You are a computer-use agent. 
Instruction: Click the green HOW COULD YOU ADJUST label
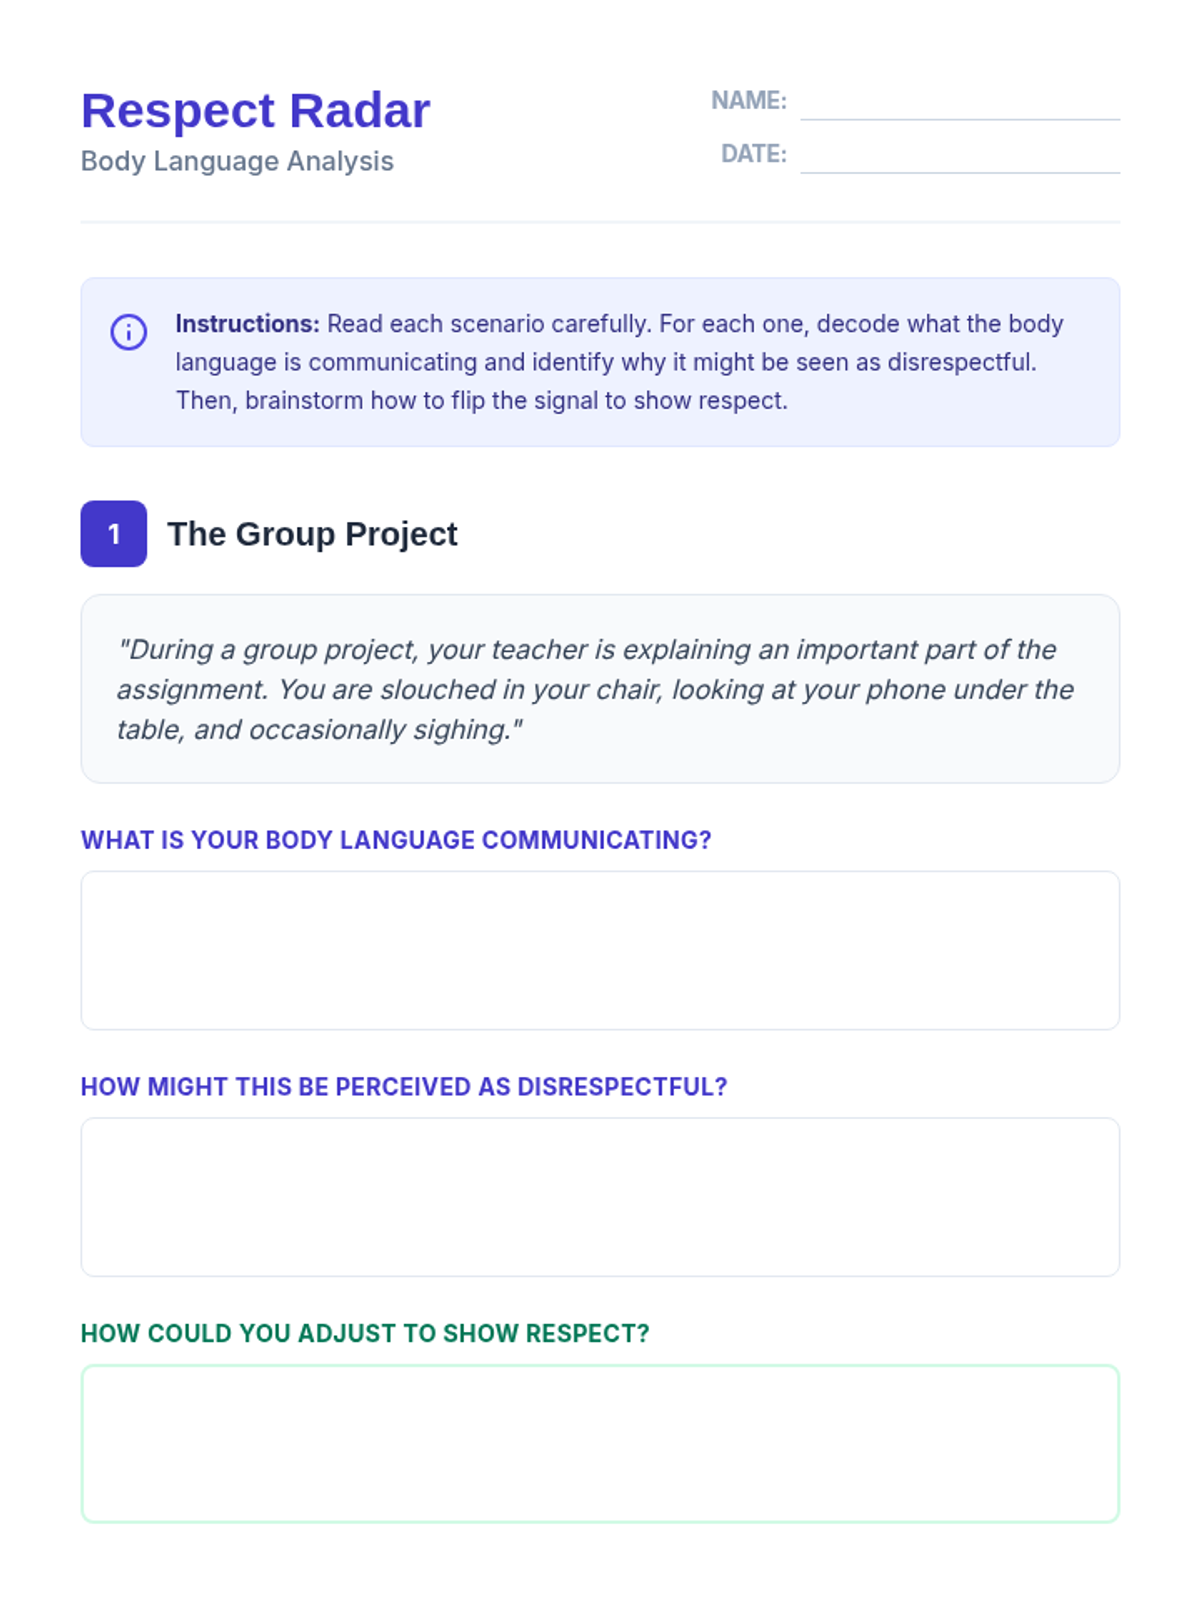point(365,1333)
